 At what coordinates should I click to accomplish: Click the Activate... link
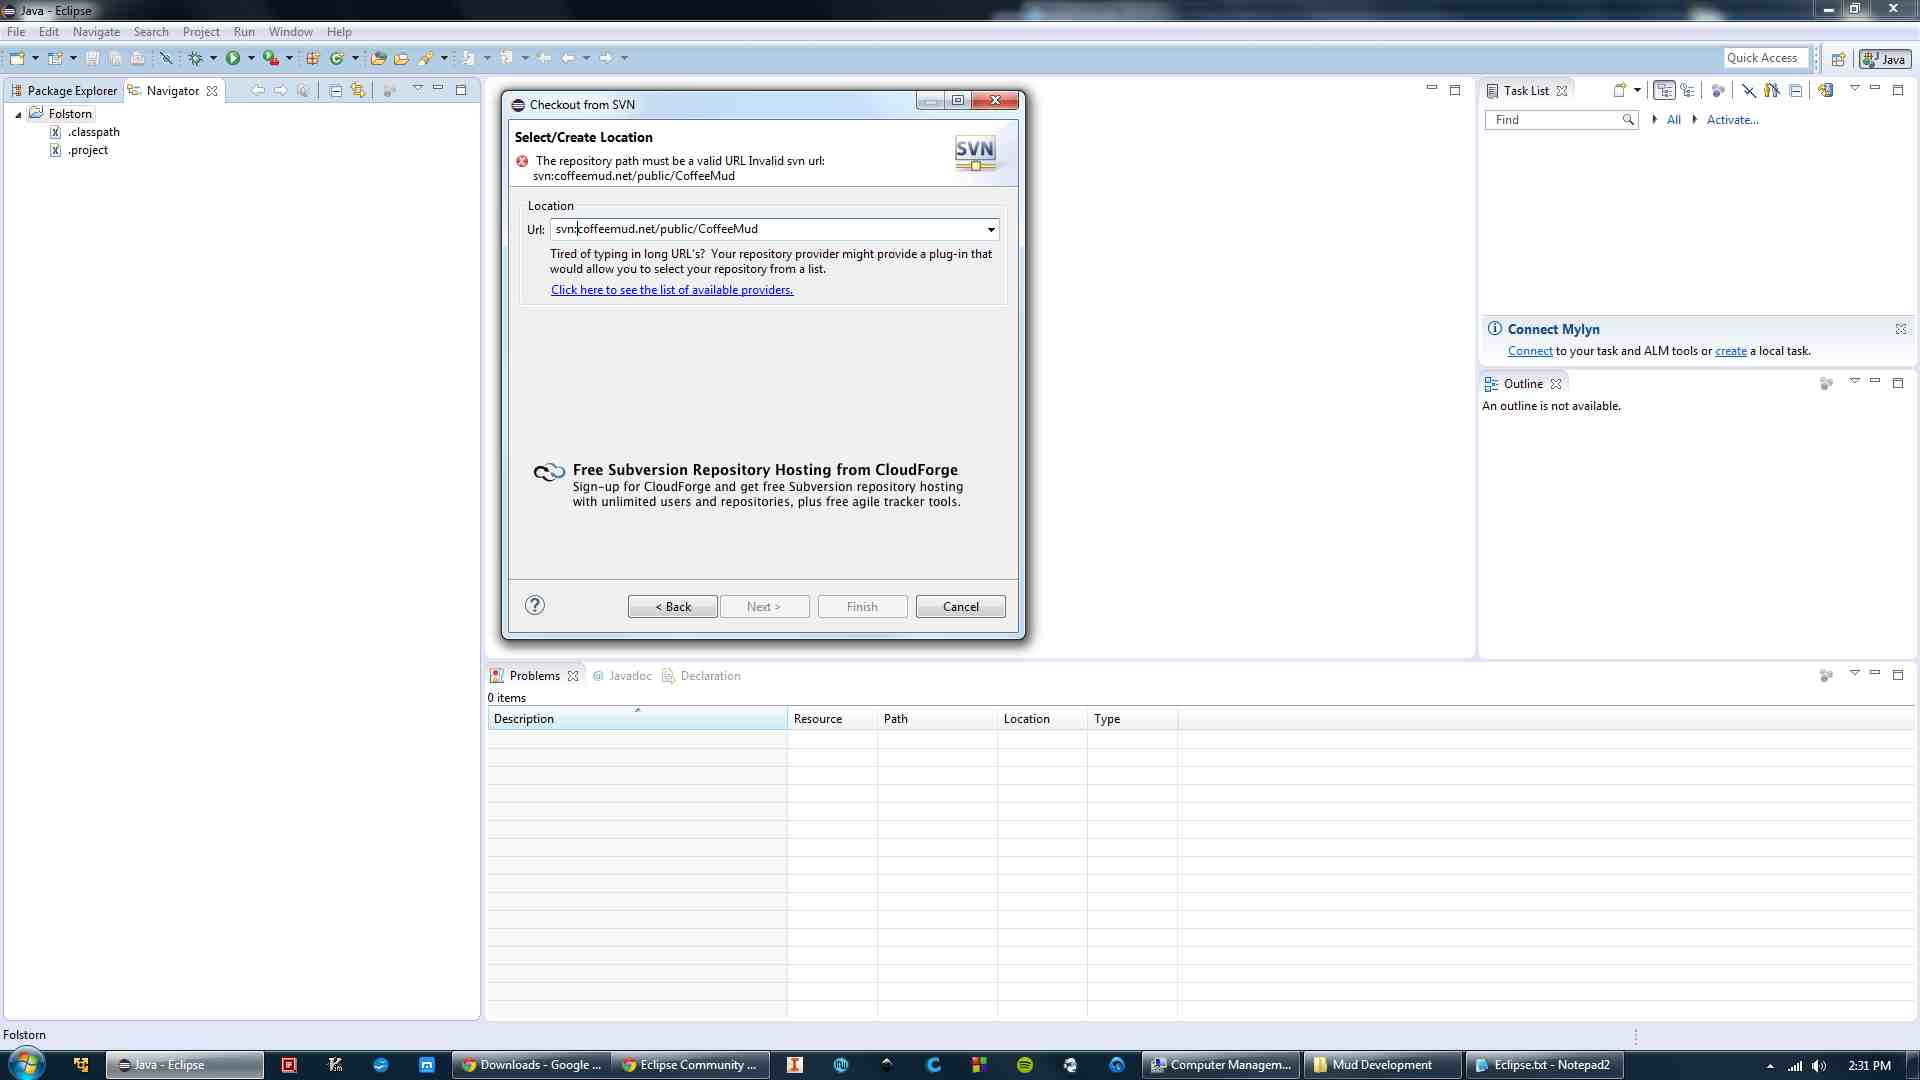[x=1732, y=120]
